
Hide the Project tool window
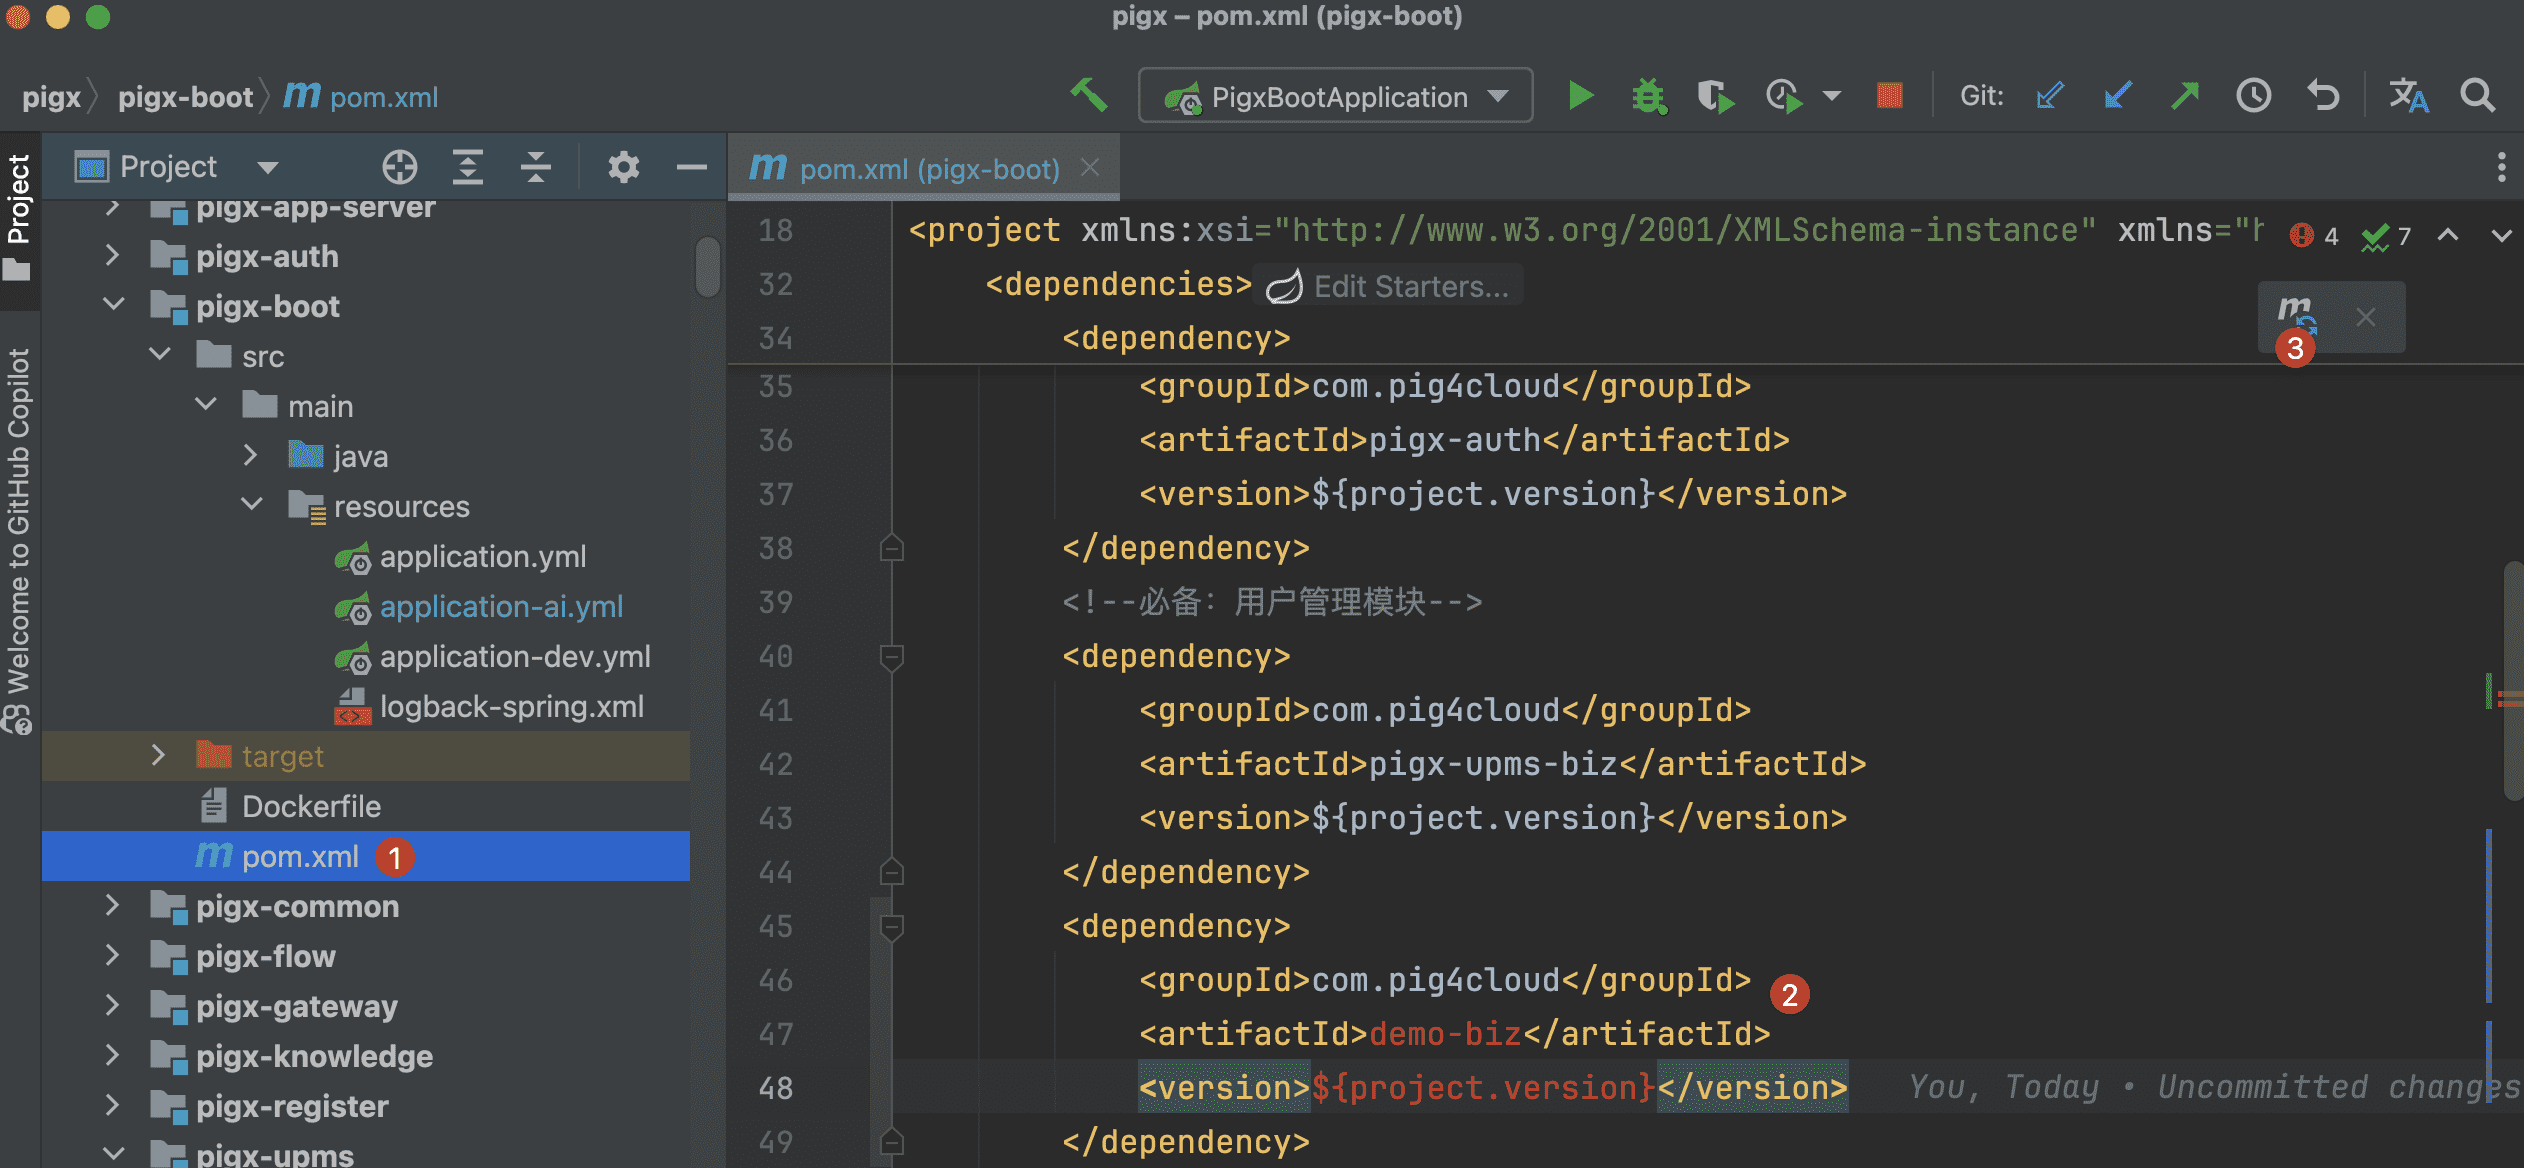click(691, 166)
